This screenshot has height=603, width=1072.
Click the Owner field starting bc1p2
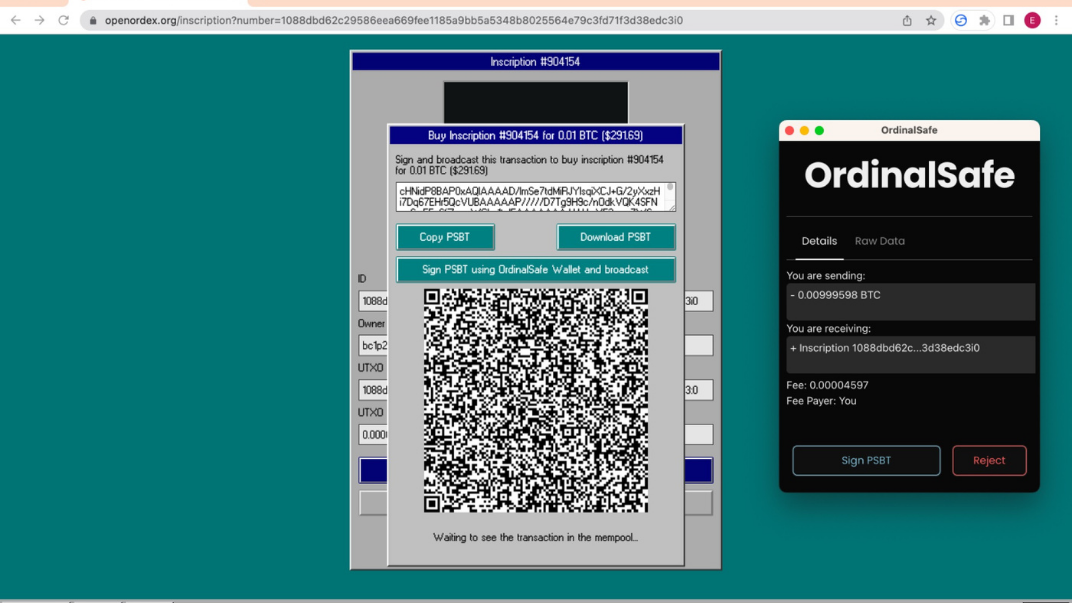point(373,346)
